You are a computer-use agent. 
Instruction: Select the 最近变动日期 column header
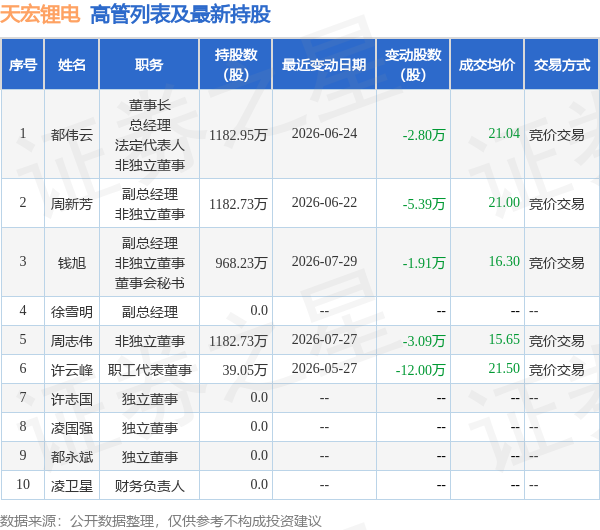[x=324, y=65]
